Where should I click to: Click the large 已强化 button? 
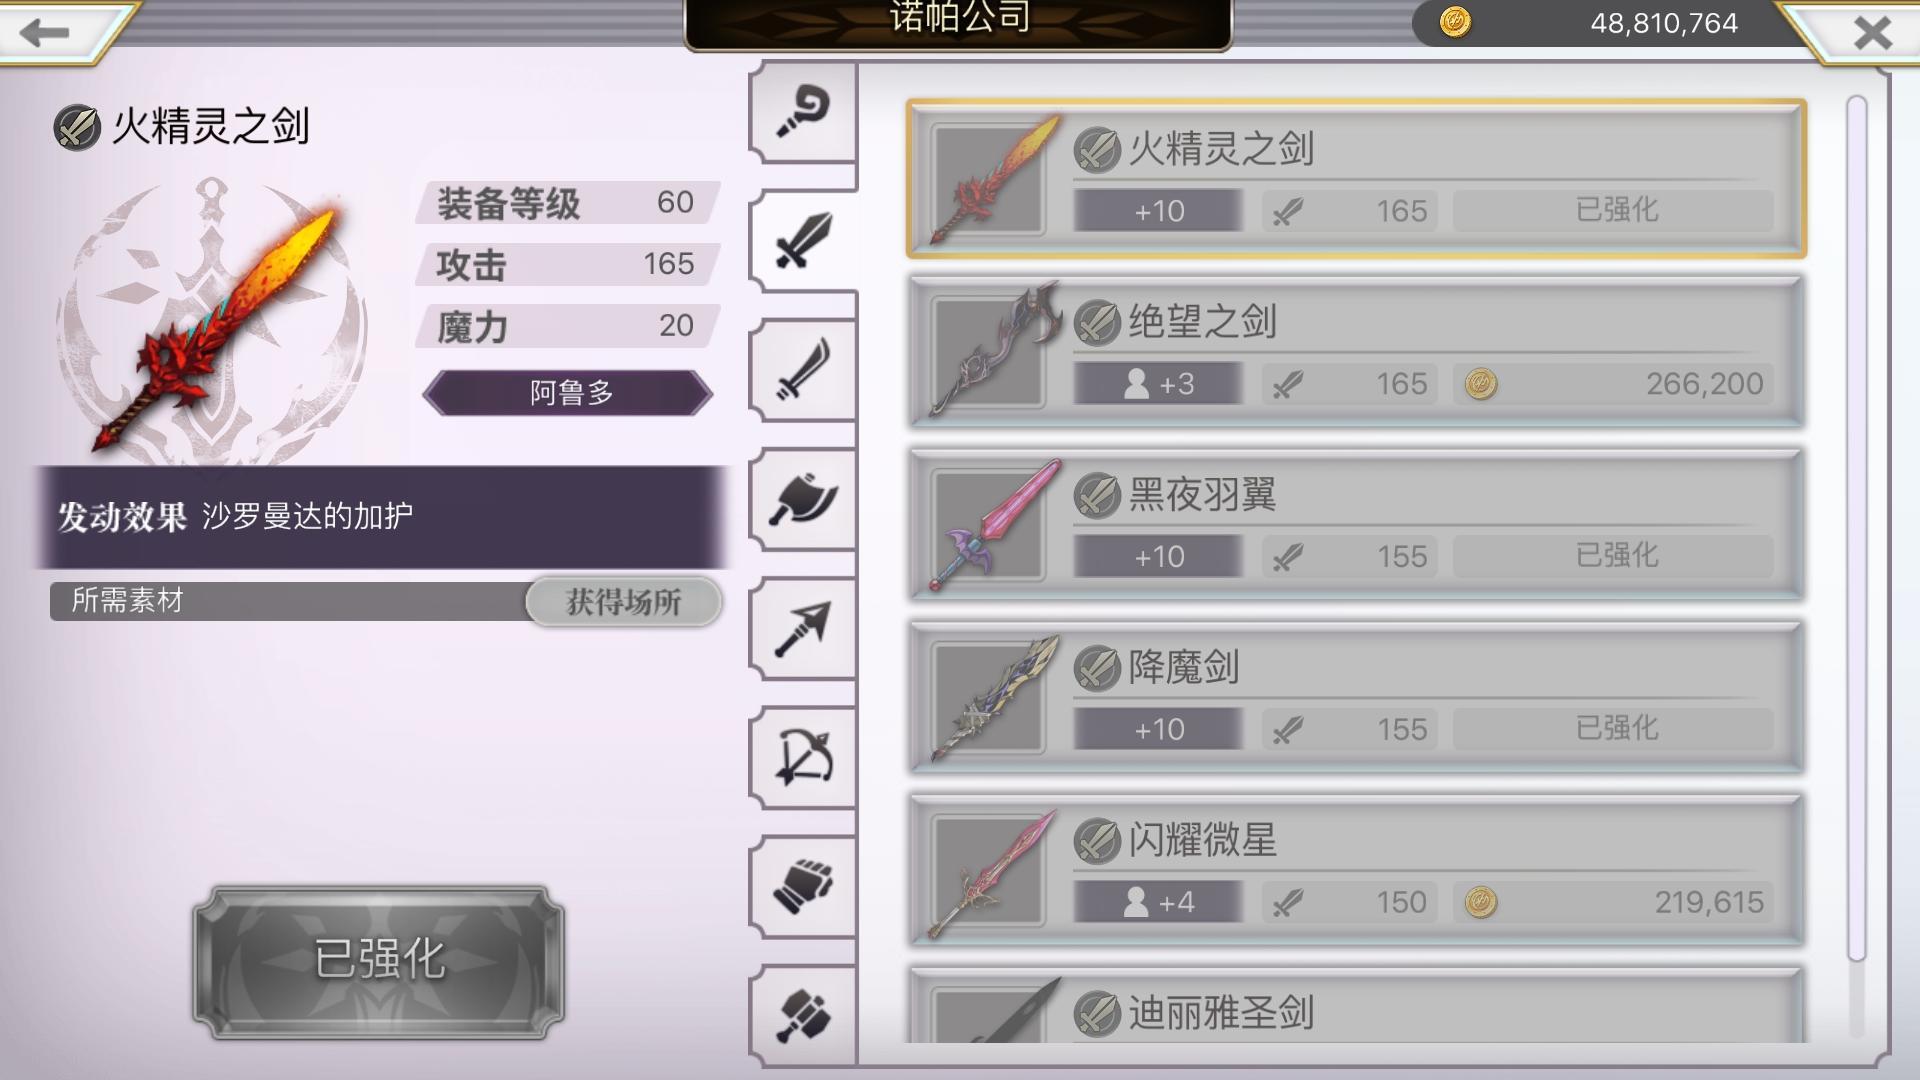coord(379,961)
